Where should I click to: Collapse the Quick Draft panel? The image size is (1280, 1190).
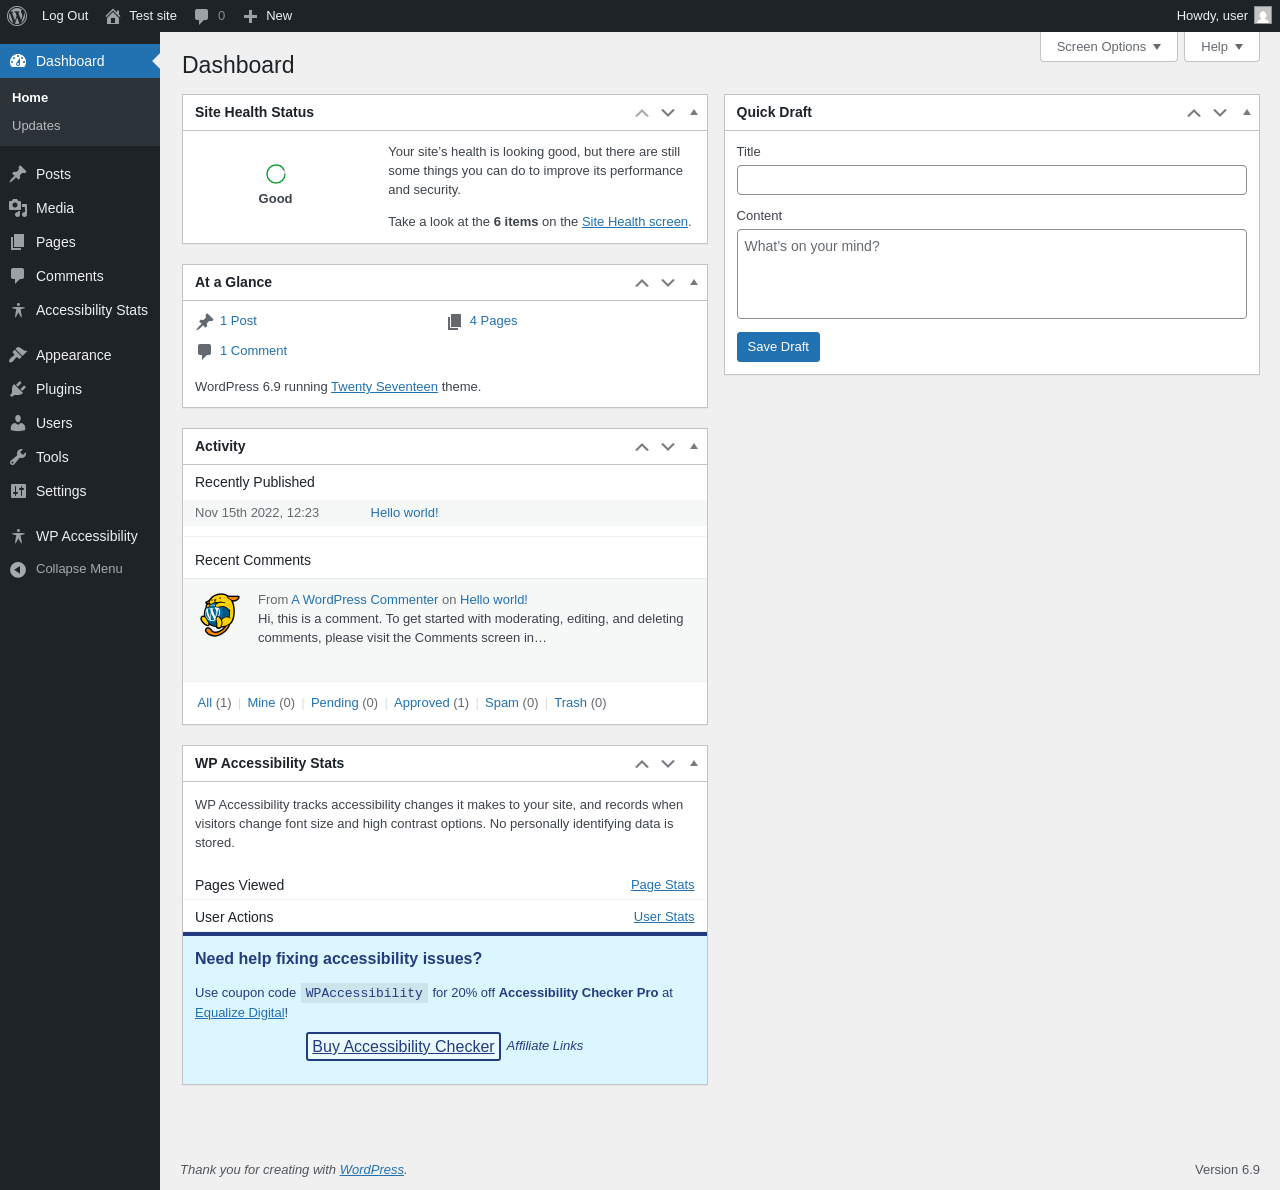pyautogui.click(x=1247, y=112)
